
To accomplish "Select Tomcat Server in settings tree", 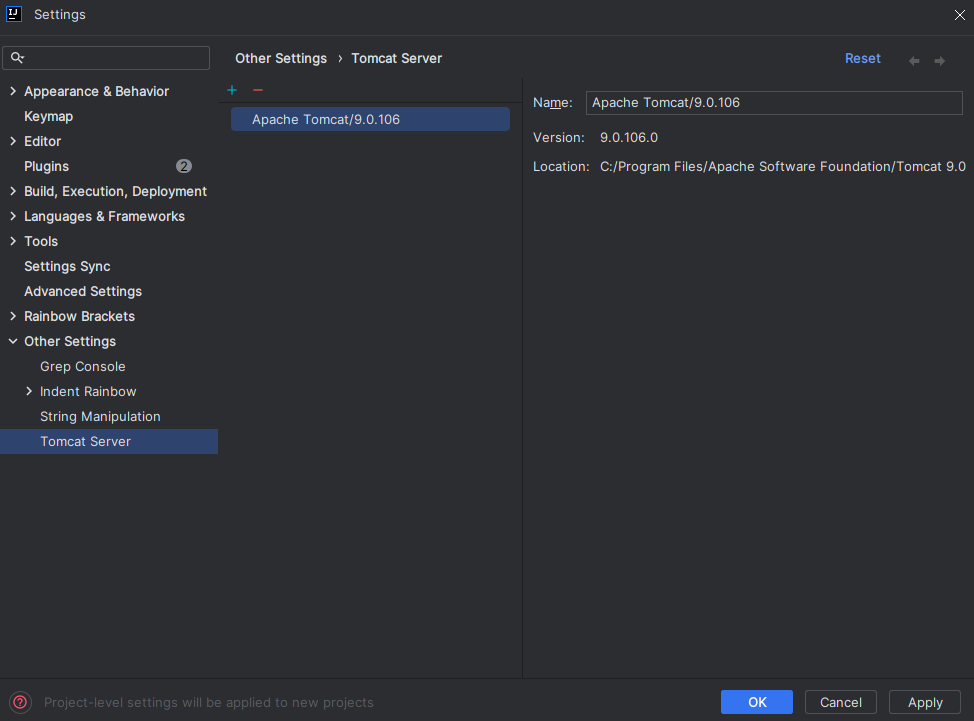I will coord(109,442).
